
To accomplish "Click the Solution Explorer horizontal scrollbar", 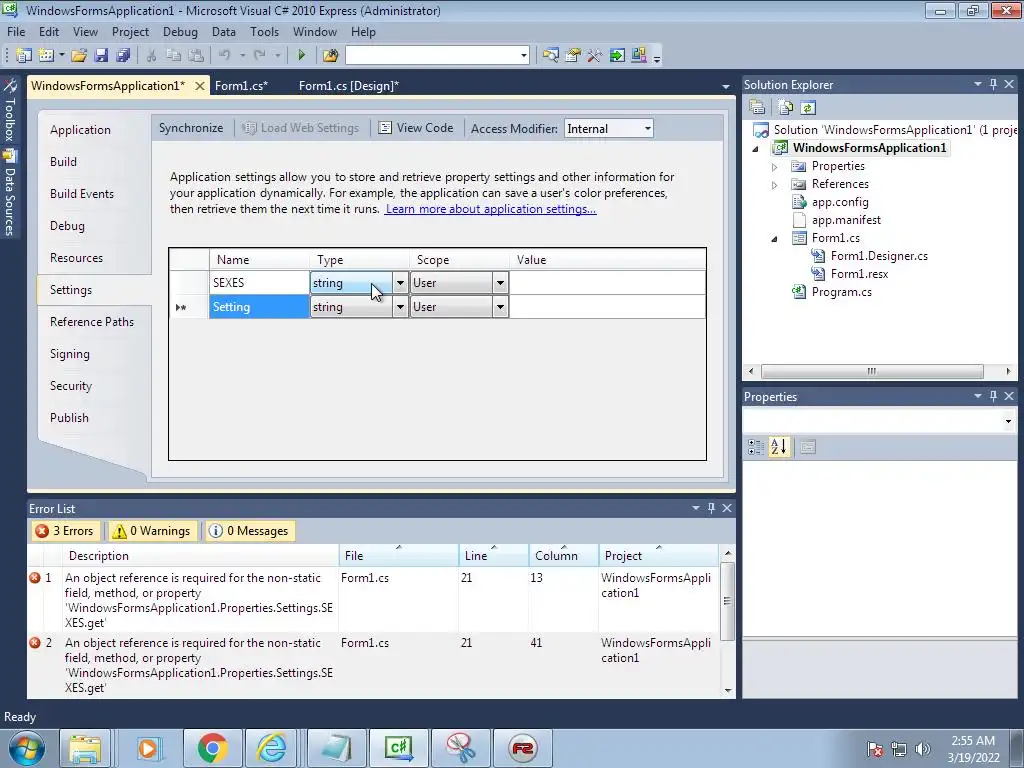I will pyautogui.click(x=872, y=371).
